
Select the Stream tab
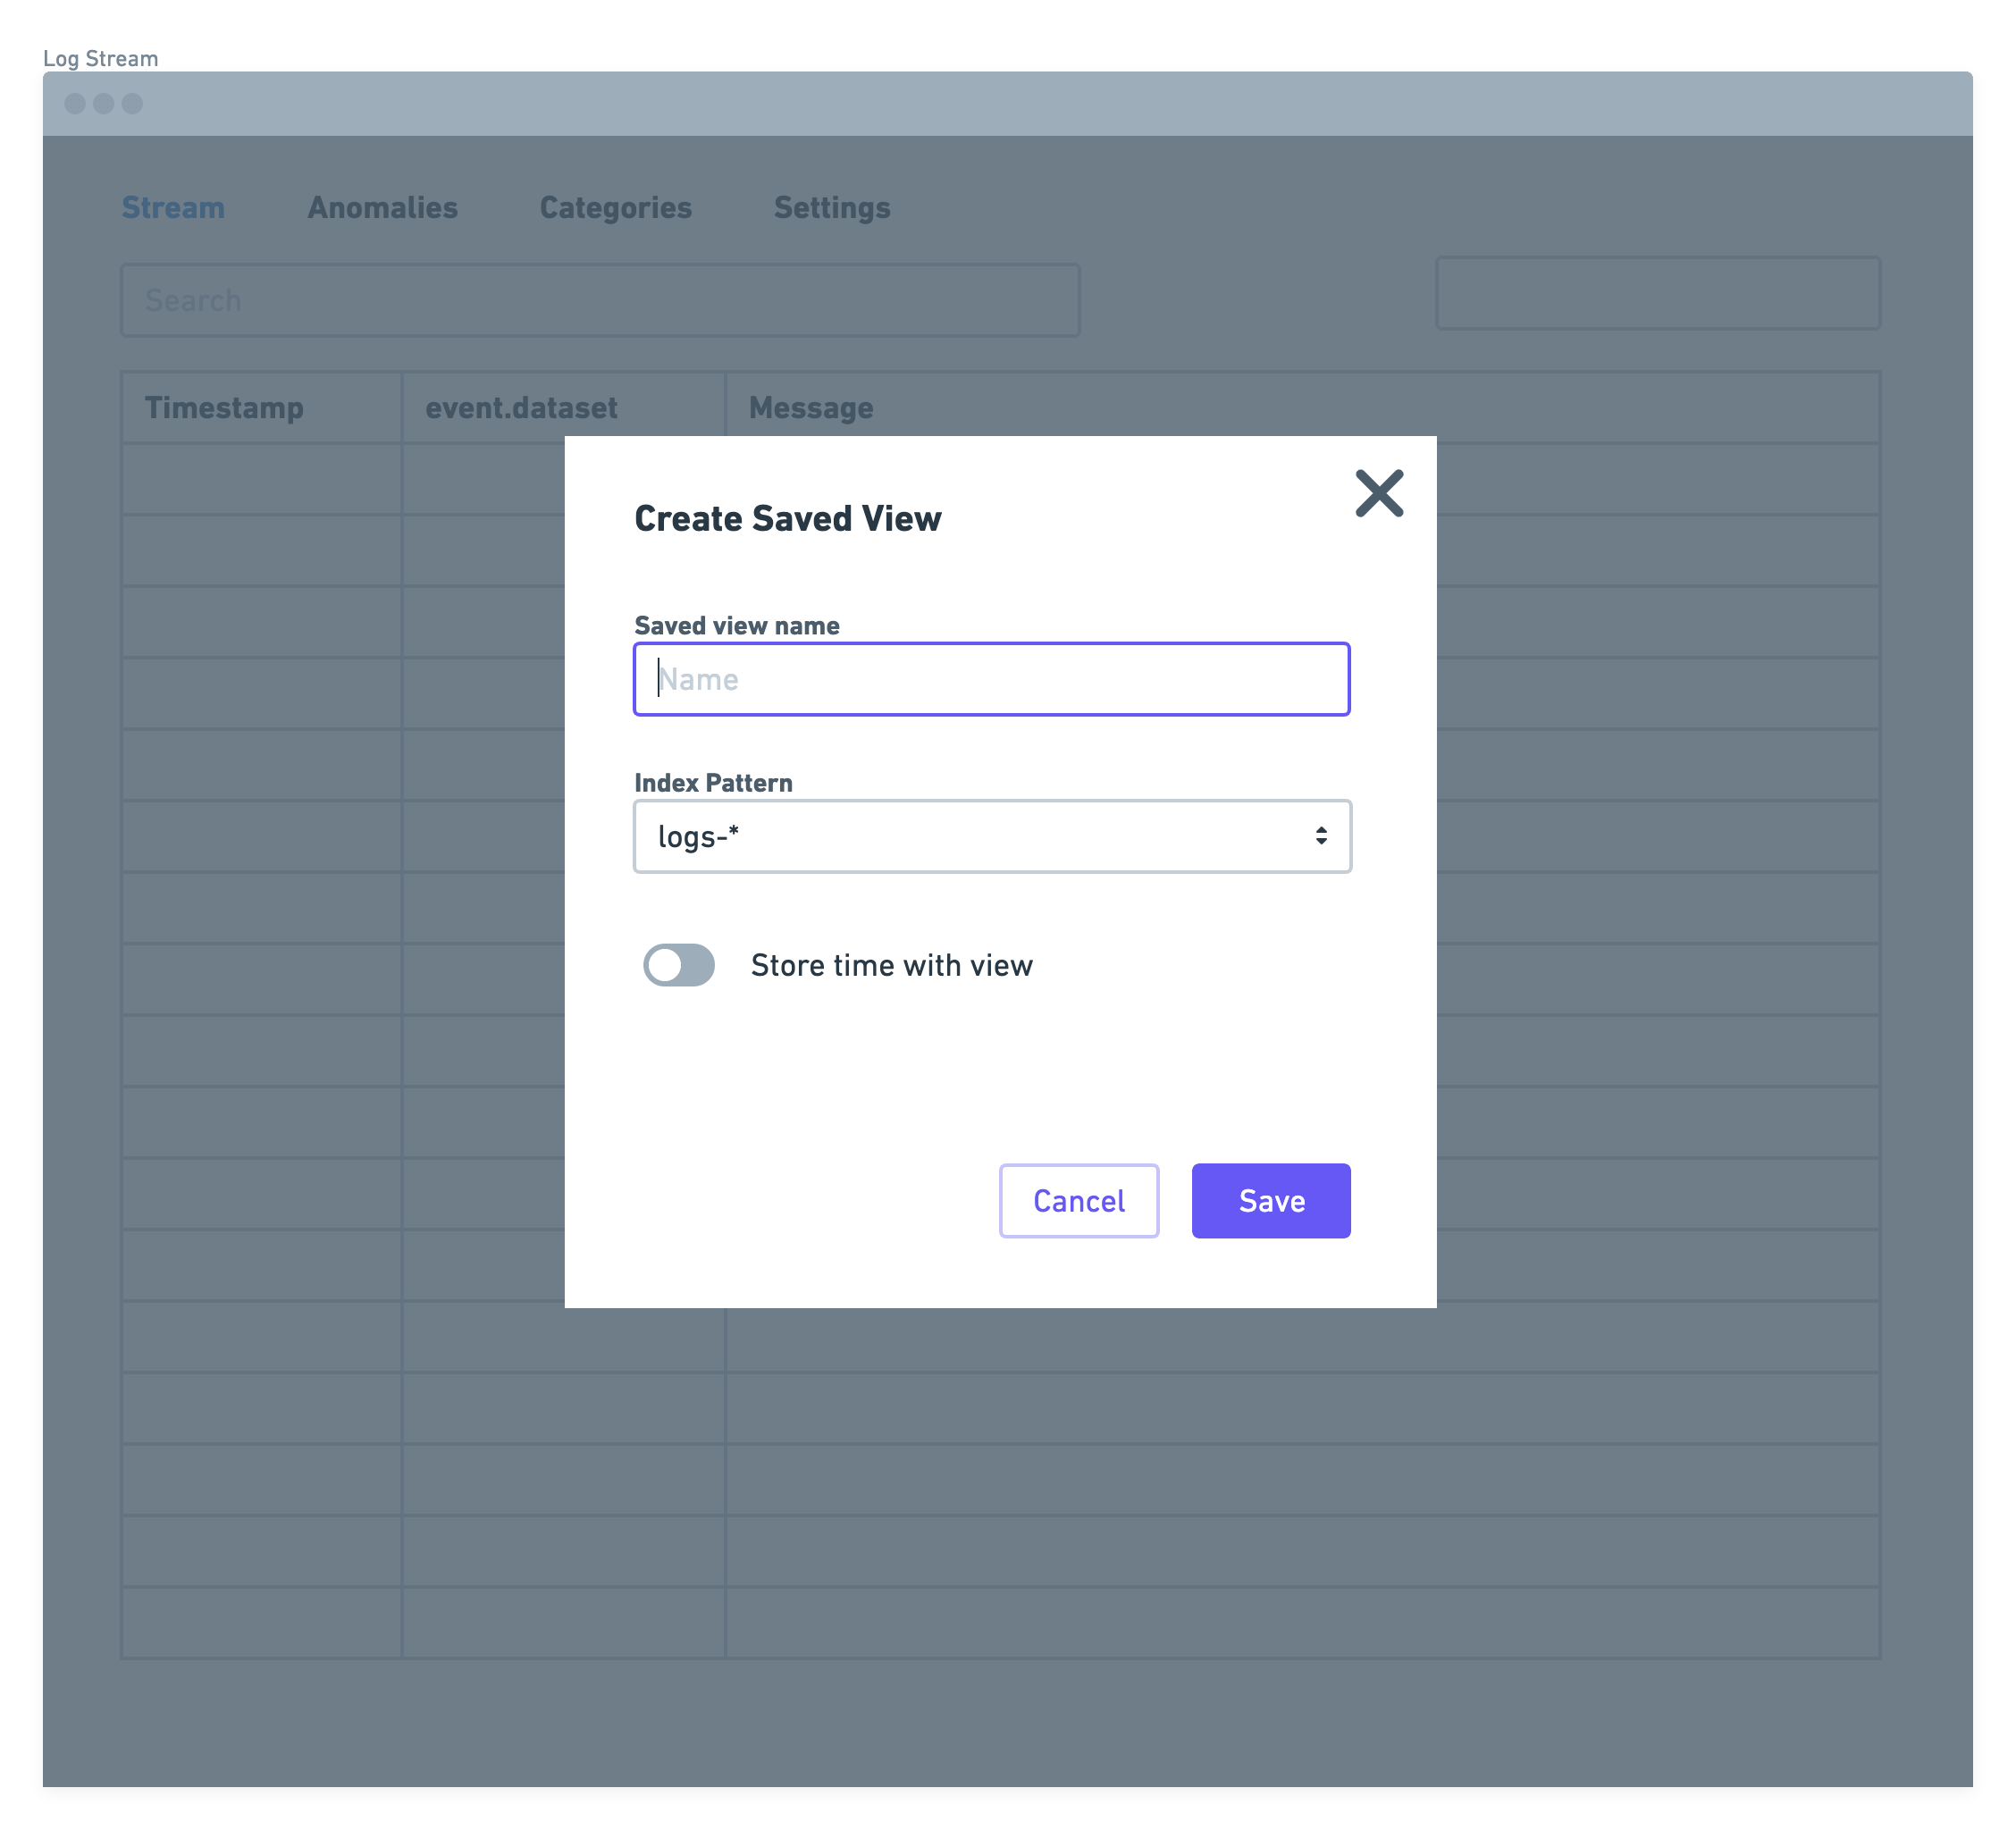pyautogui.click(x=173, y=208)
